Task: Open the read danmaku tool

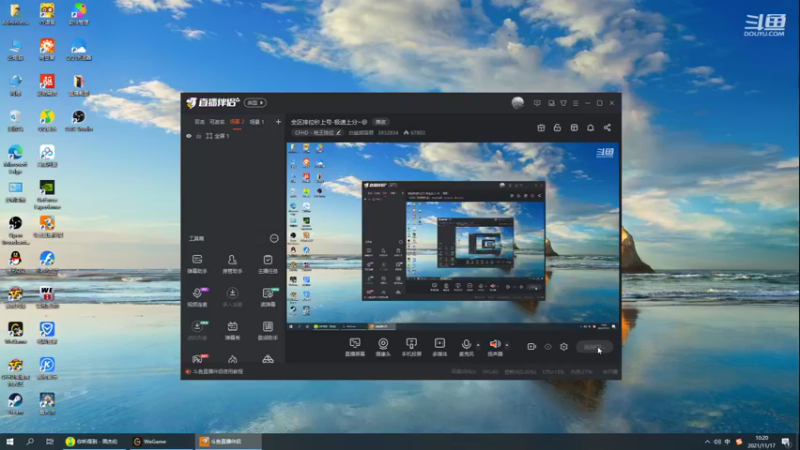Action: (x=267, y=297)
